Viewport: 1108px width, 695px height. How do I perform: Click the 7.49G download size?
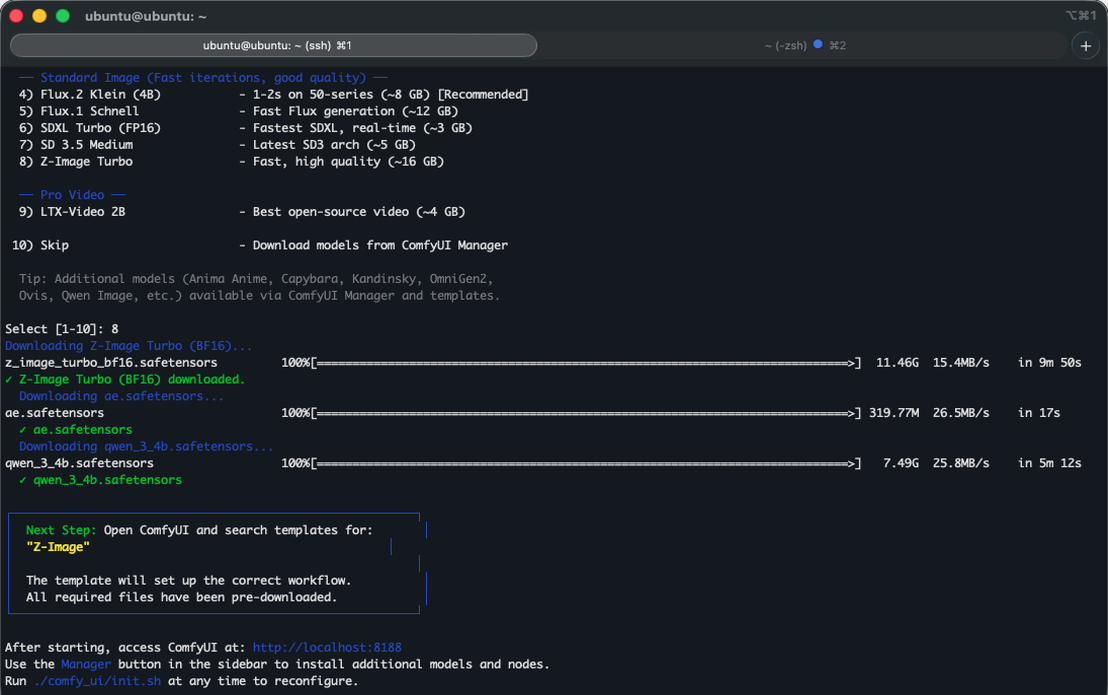pyautogui.click(x=901, y=463)
